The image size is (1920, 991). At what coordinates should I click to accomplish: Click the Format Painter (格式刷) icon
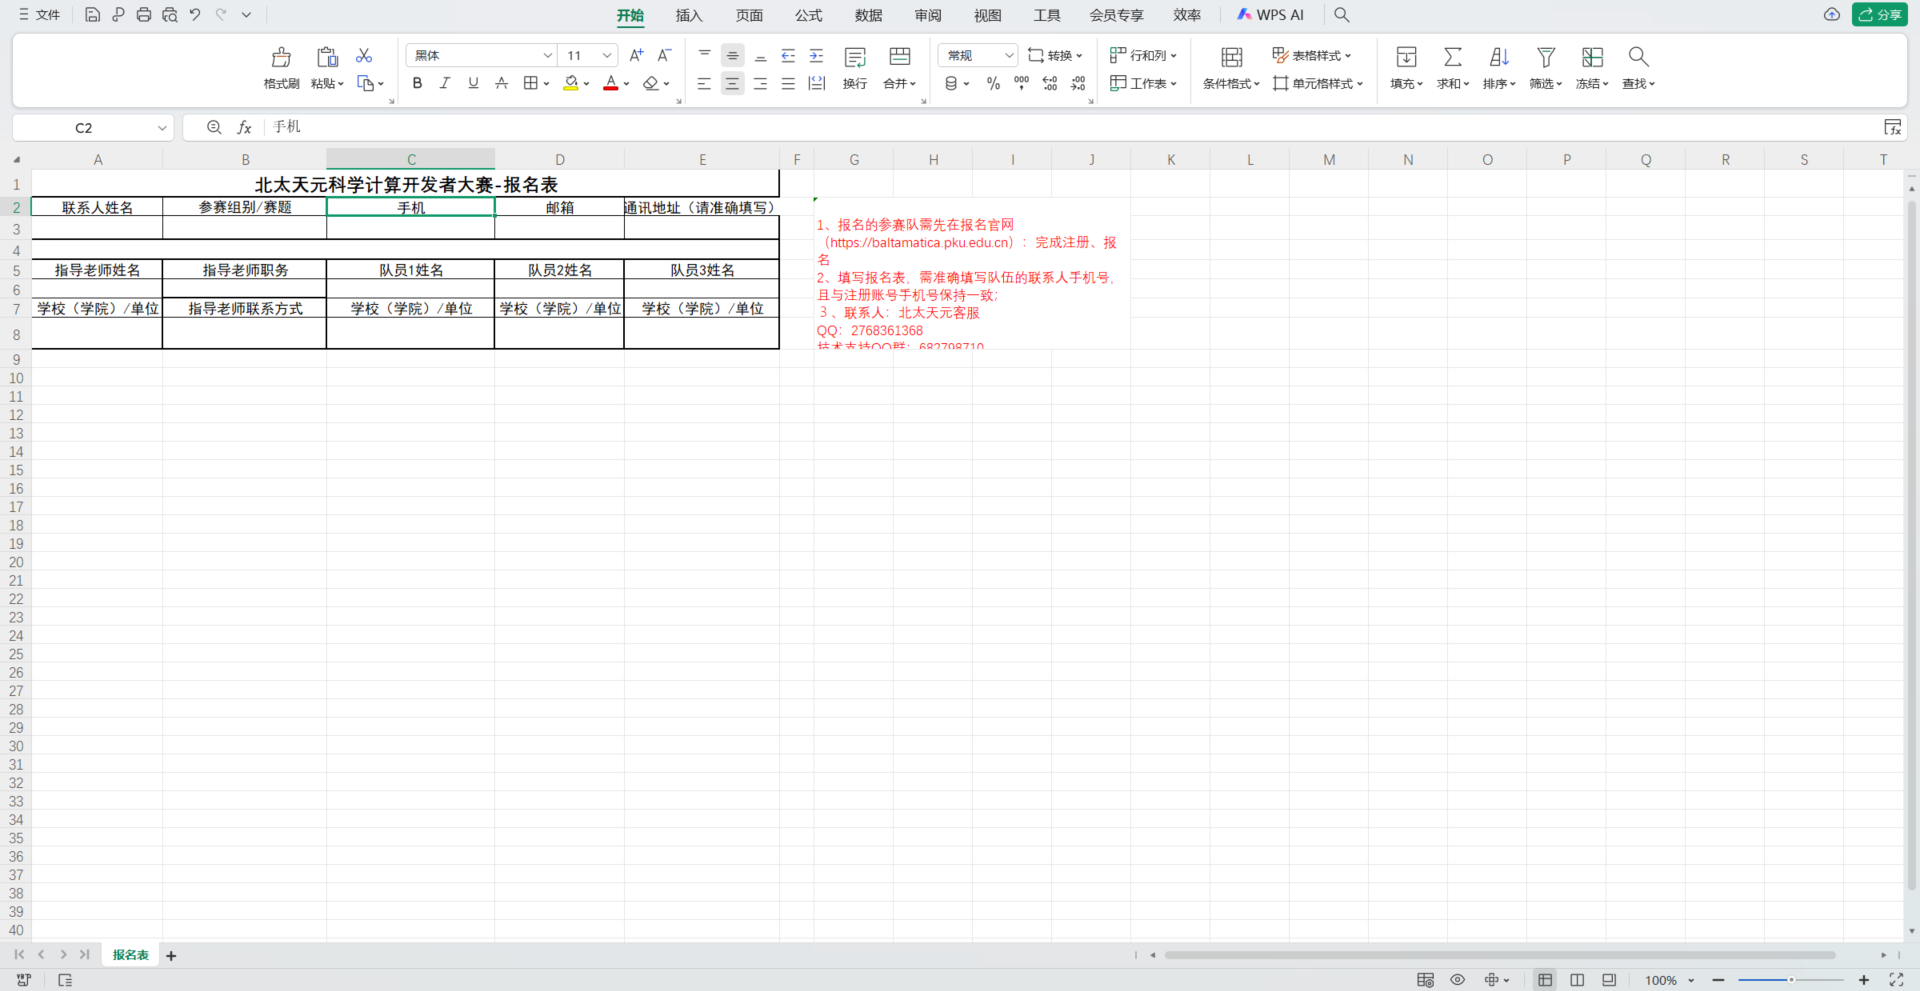281,58
